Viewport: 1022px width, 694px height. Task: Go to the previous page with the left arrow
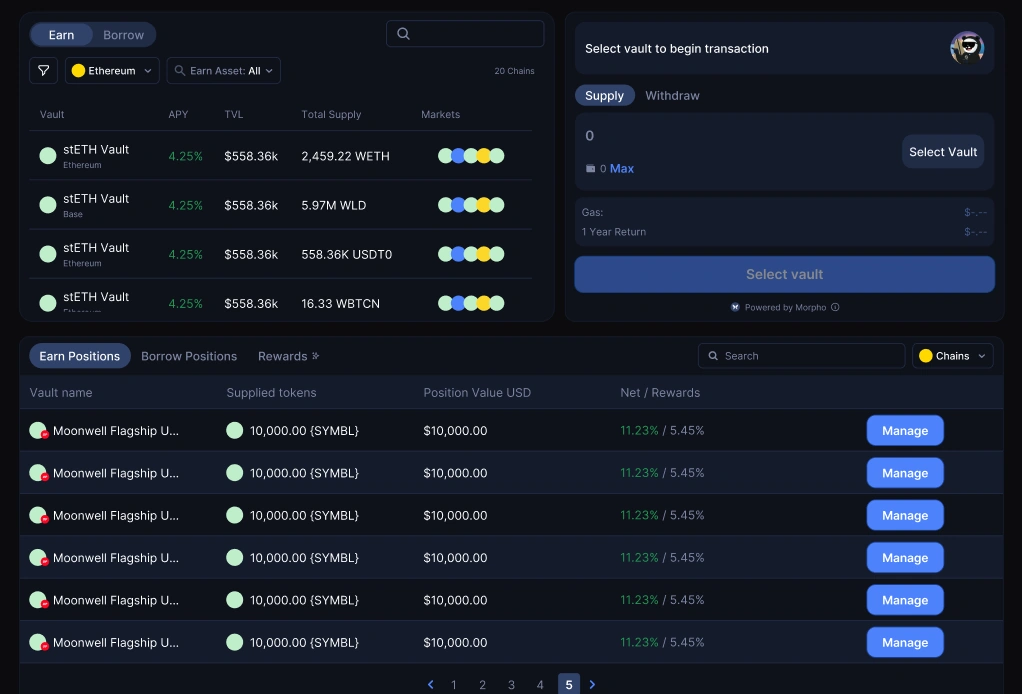tap(430, 684)
